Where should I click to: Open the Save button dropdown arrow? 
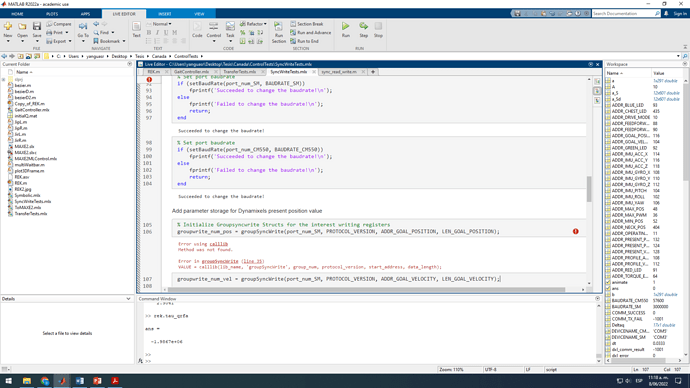(x=37, y=41)
